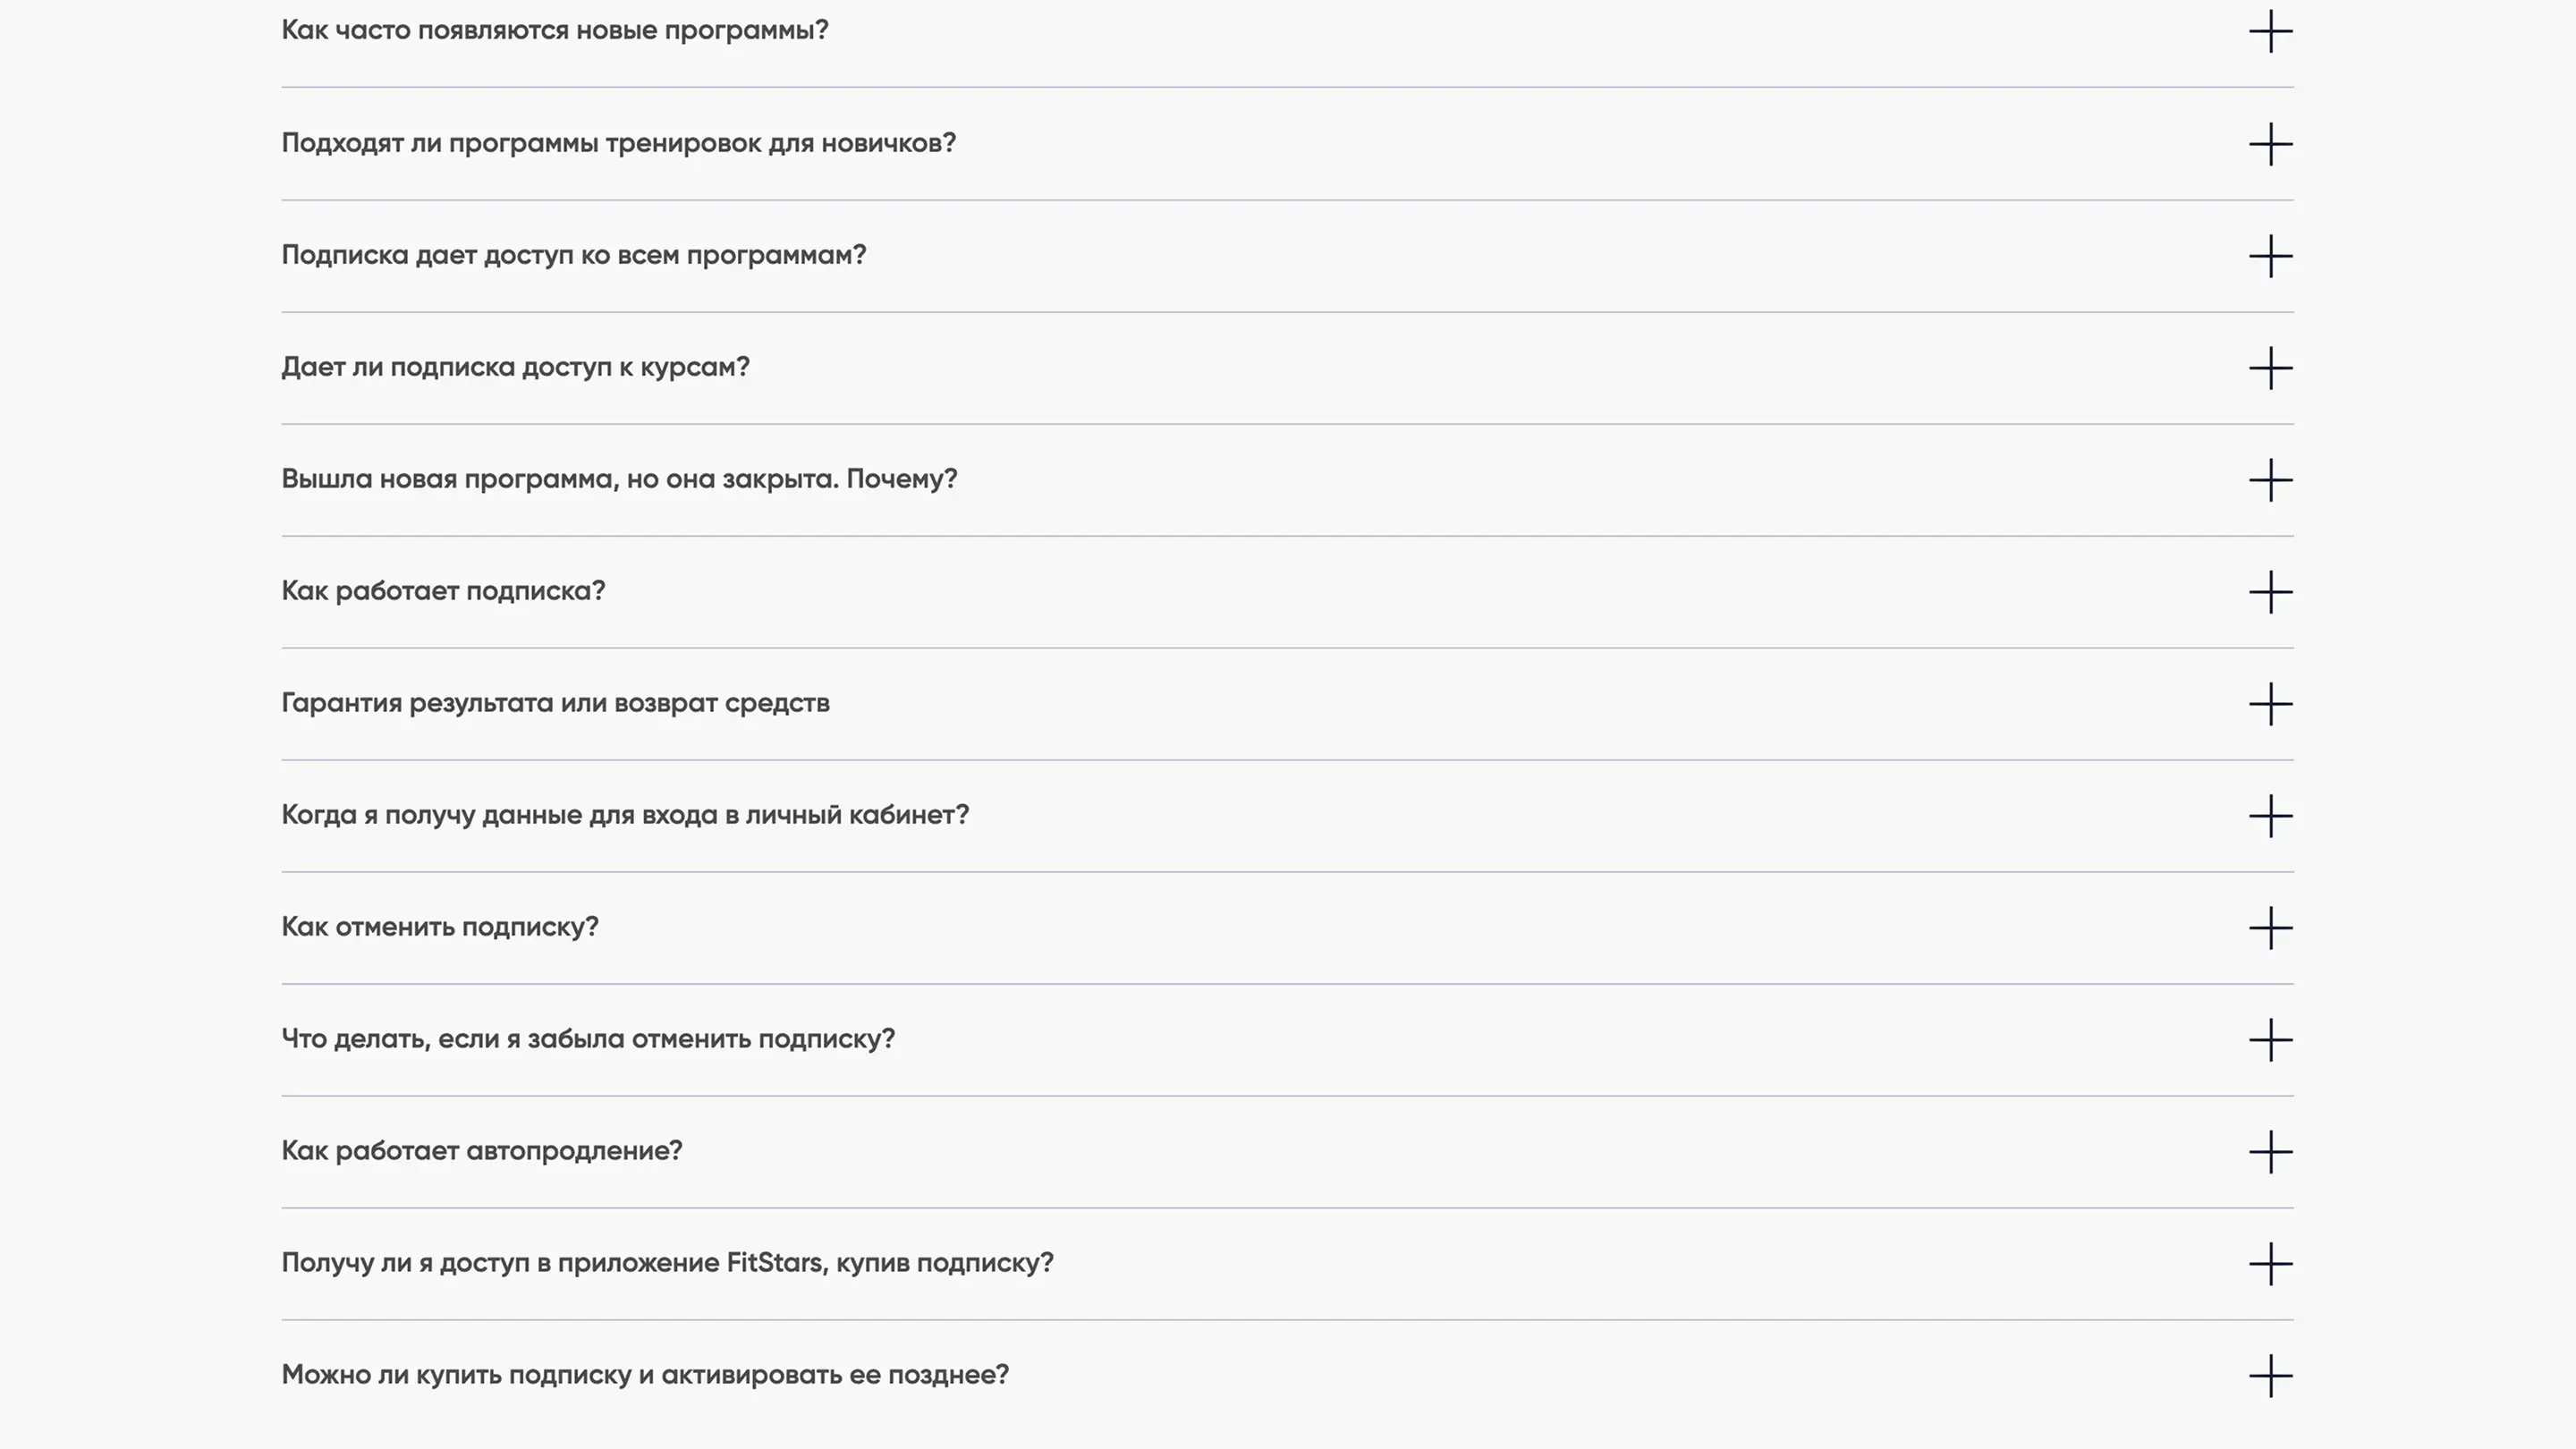
Task: Open 'Гарантия результата или возврат средств' question text
Action: [x=555, y=703]
